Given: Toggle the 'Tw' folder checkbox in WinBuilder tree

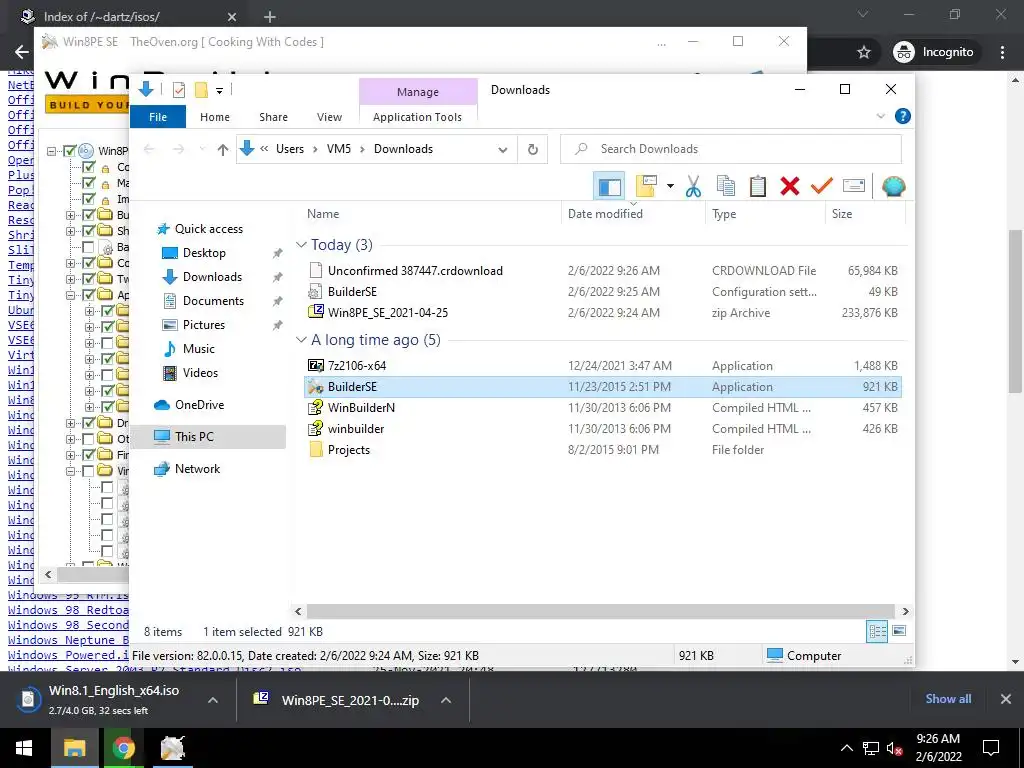Looking at the screenshot, I should point(89,279).
